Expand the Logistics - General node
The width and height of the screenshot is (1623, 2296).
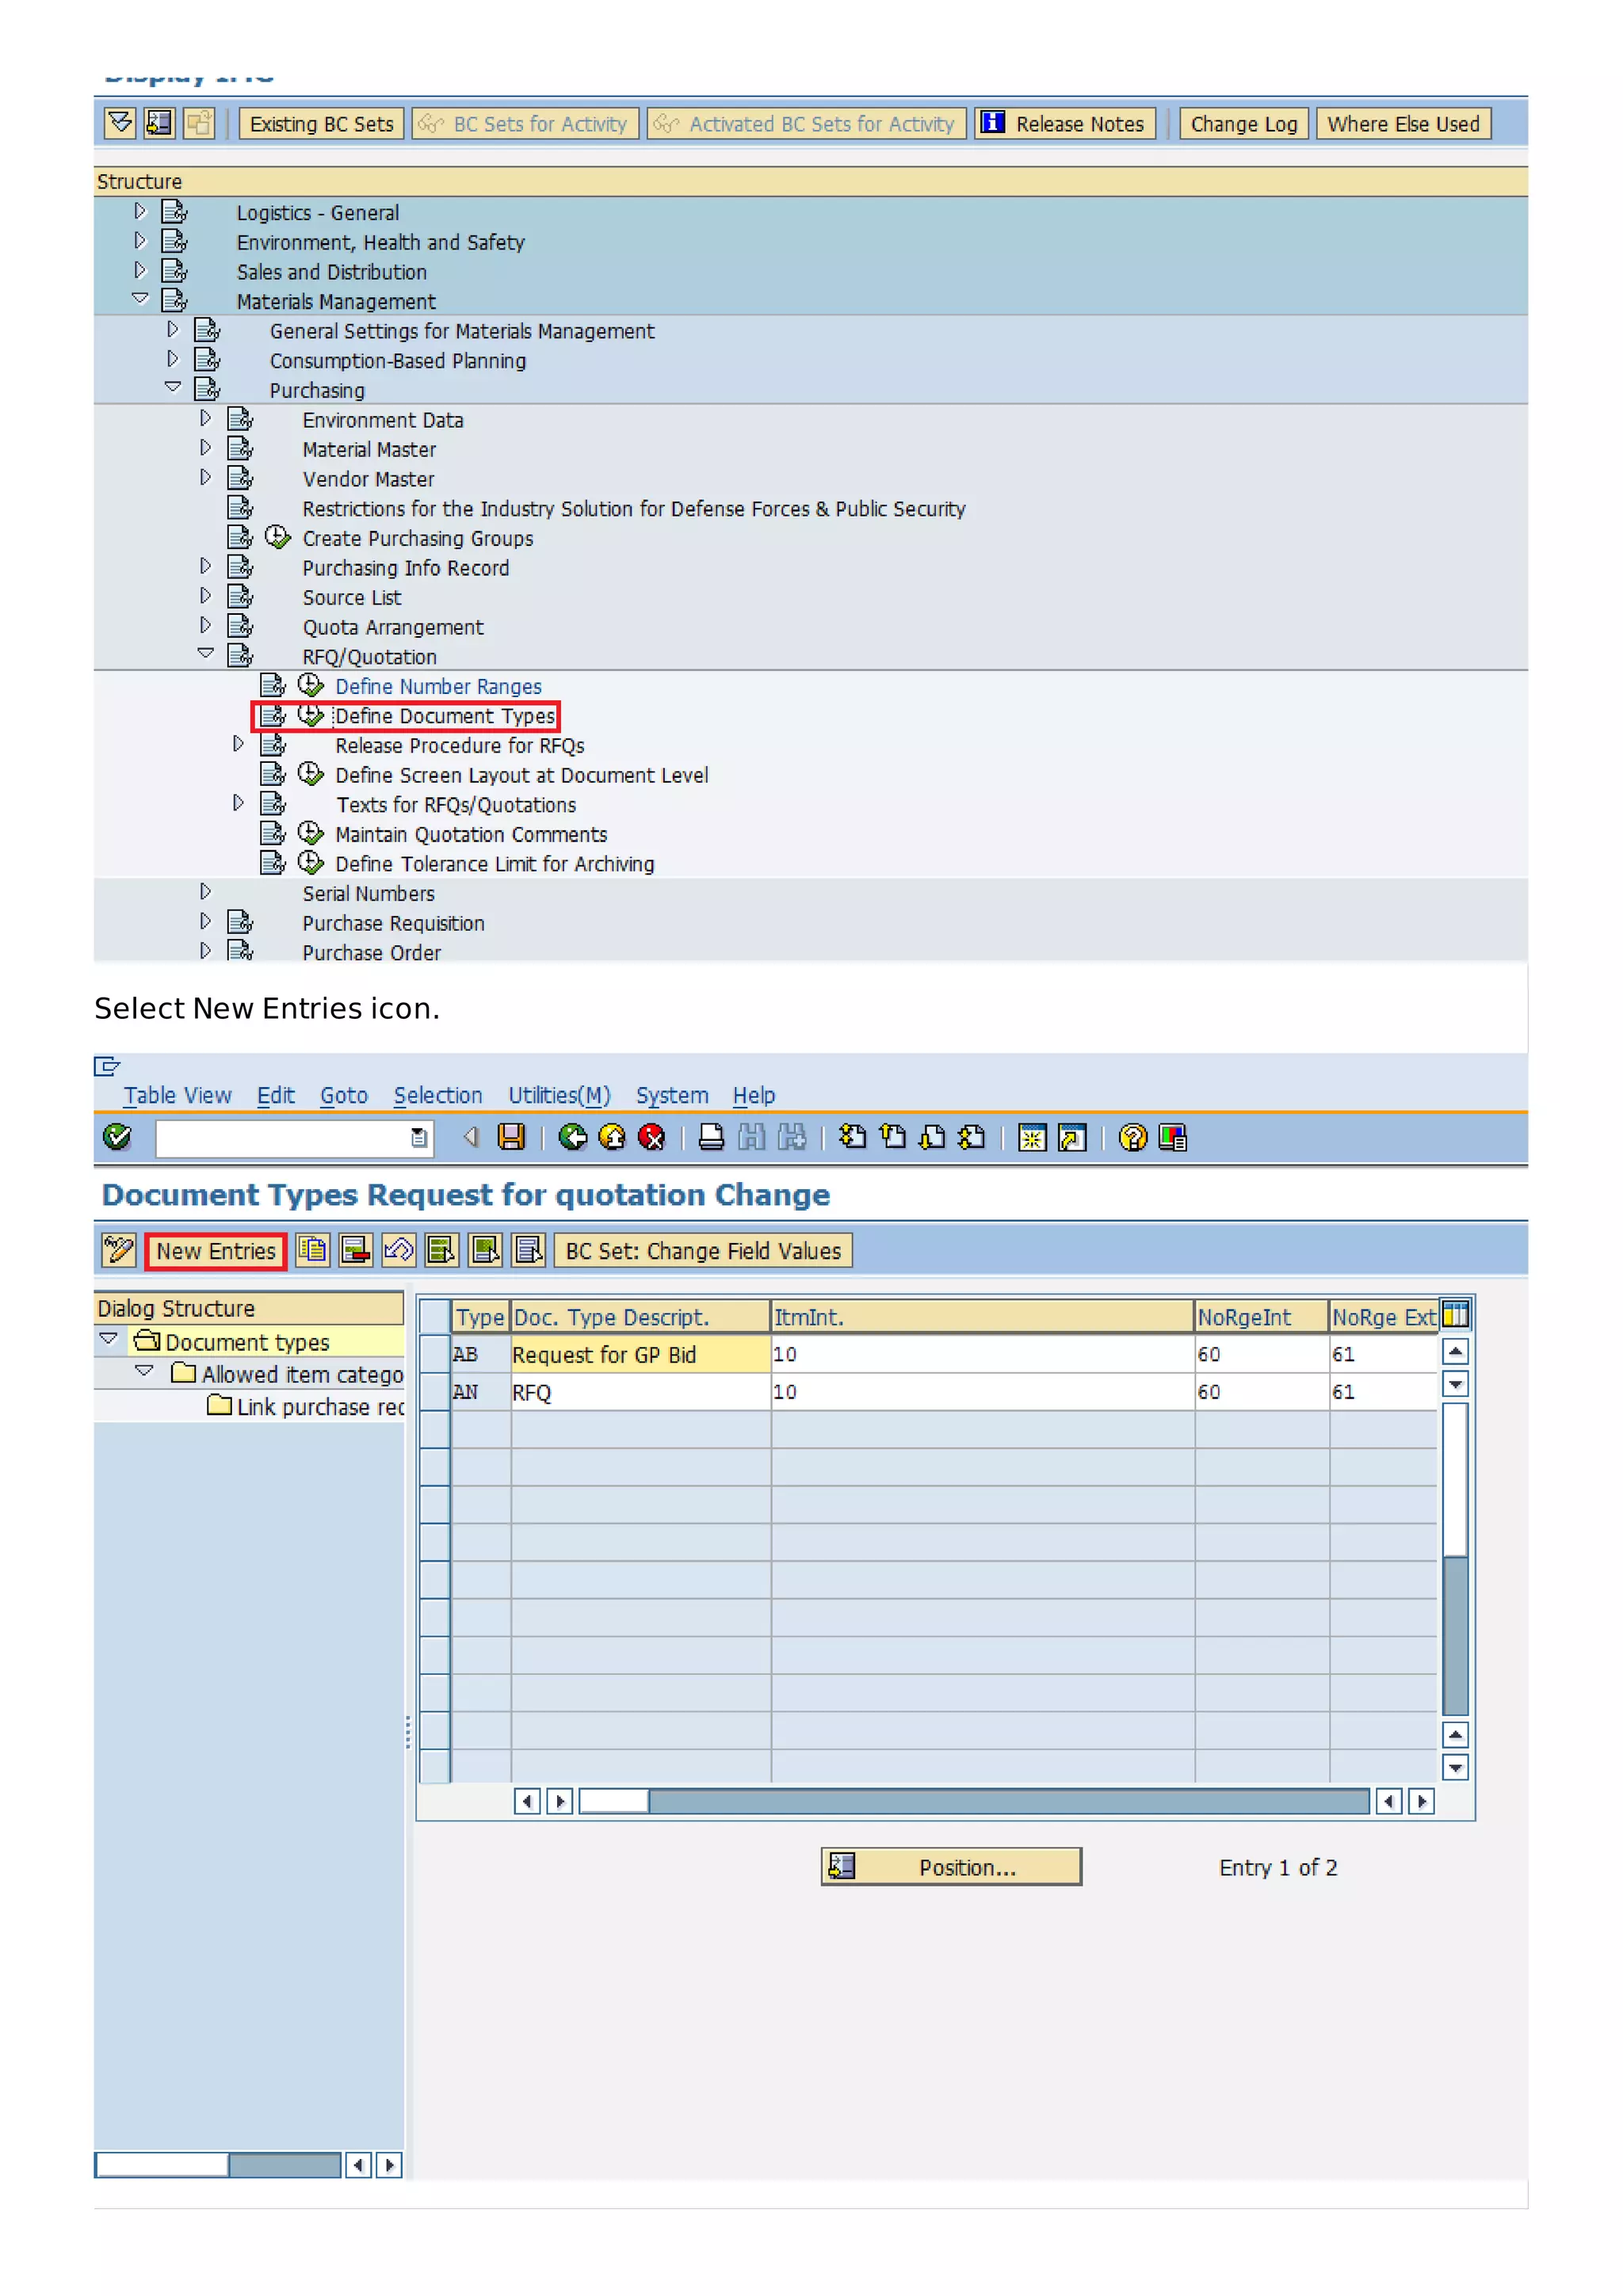click(x=140, y=211)
